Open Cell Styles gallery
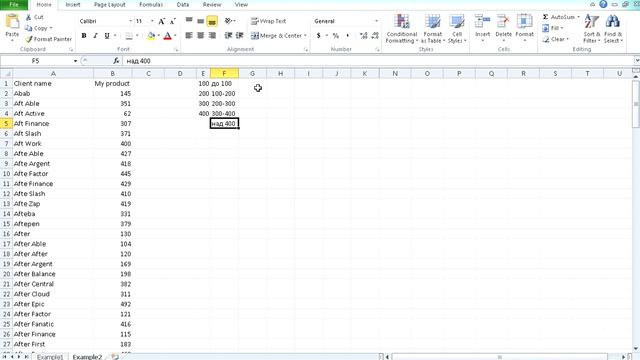The height and width of the screenshot is (360, 640). pyautogui.click(x=457, y=29)
